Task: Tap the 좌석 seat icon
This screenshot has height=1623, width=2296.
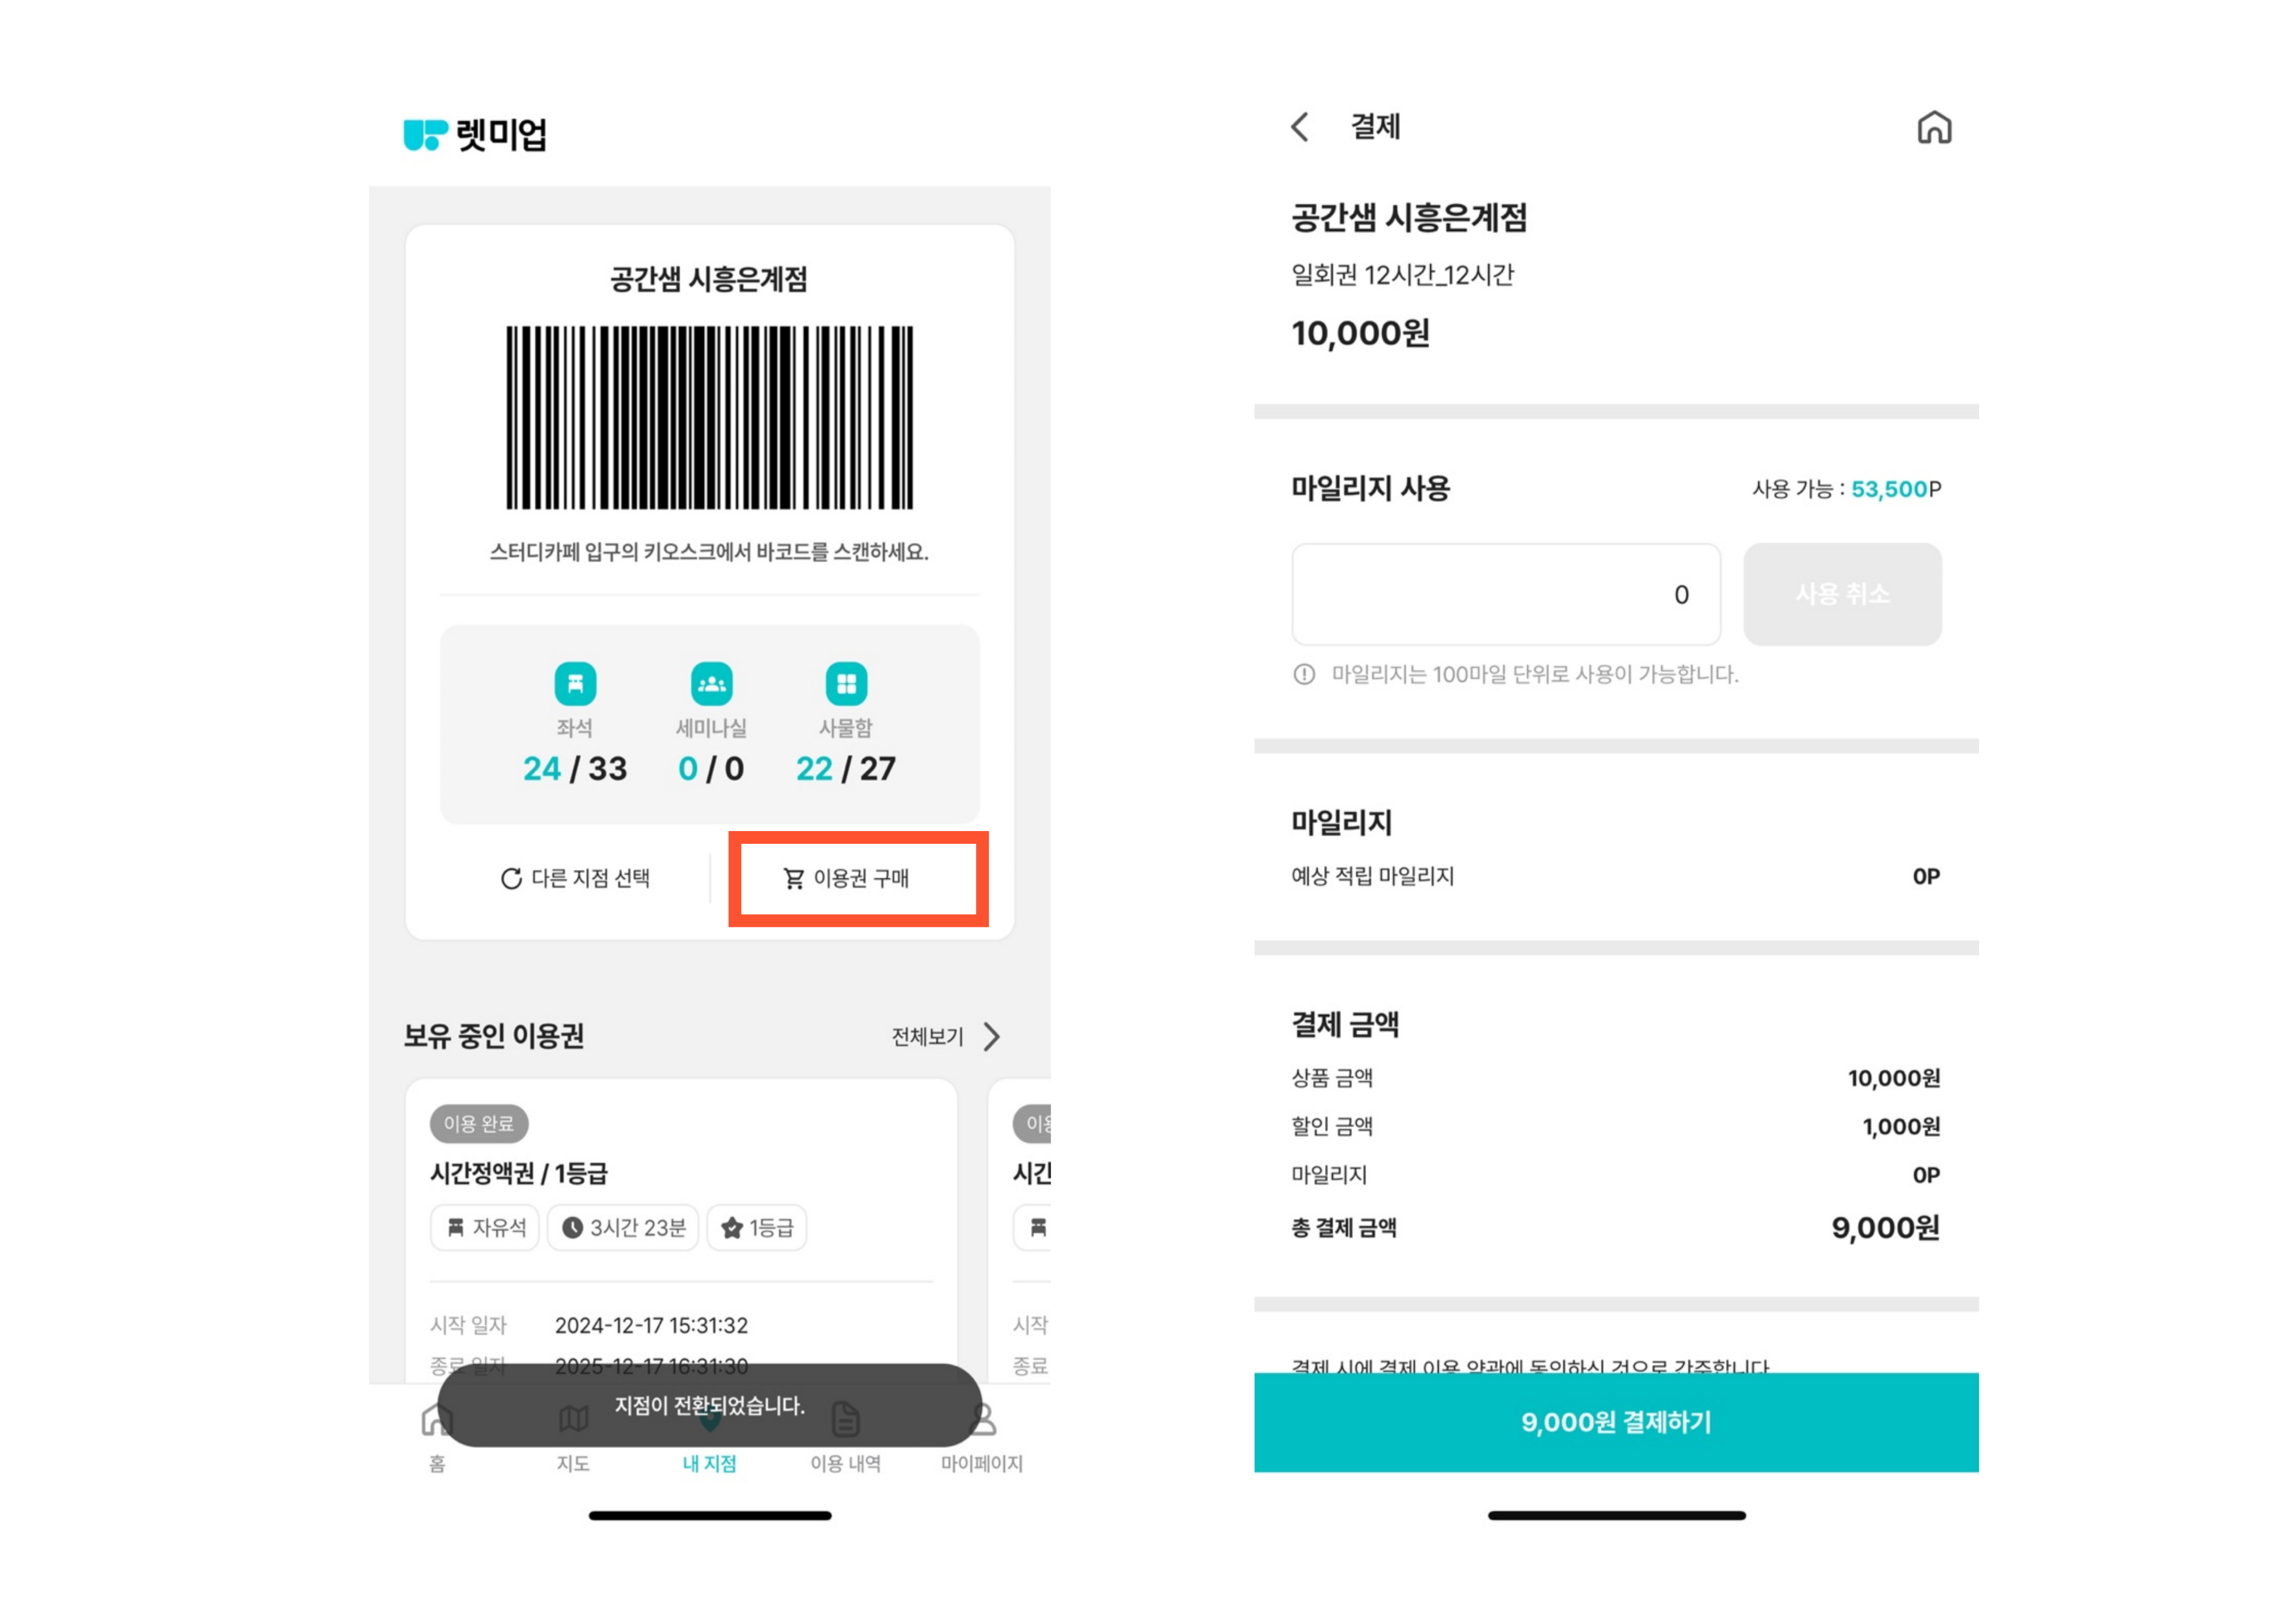Action: coord(575,684)
